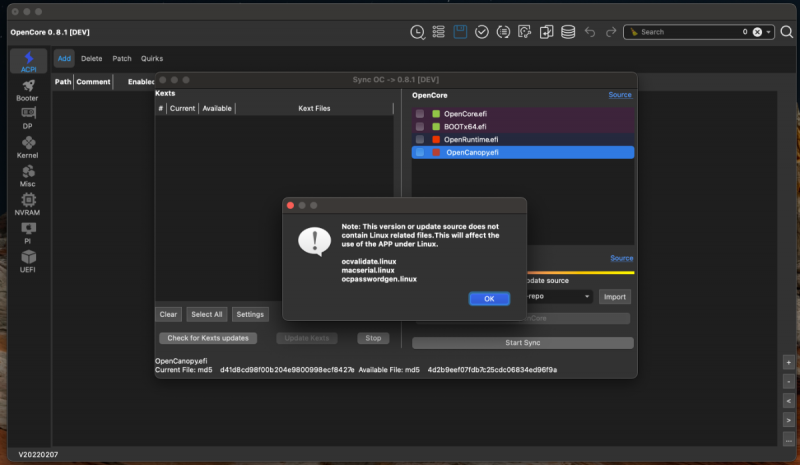
Task: Switch to the Quirks tab
Action: pyautogui.click(x=152, y=59)
